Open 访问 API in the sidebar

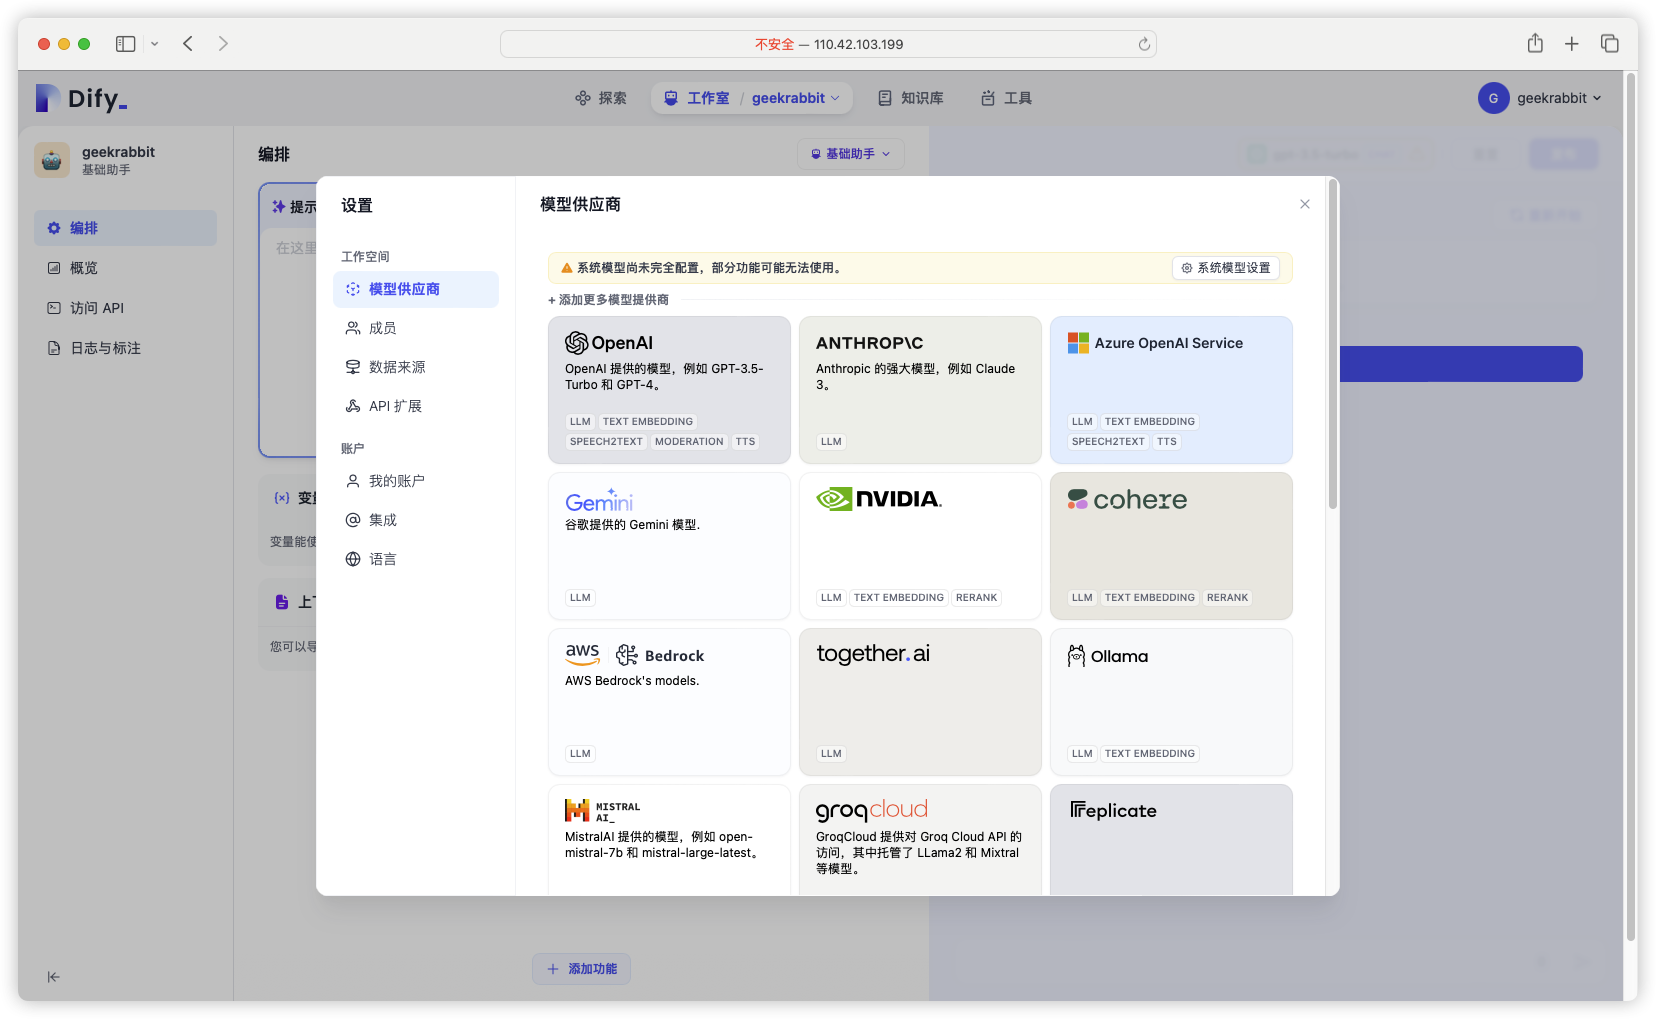coord(125,308)
